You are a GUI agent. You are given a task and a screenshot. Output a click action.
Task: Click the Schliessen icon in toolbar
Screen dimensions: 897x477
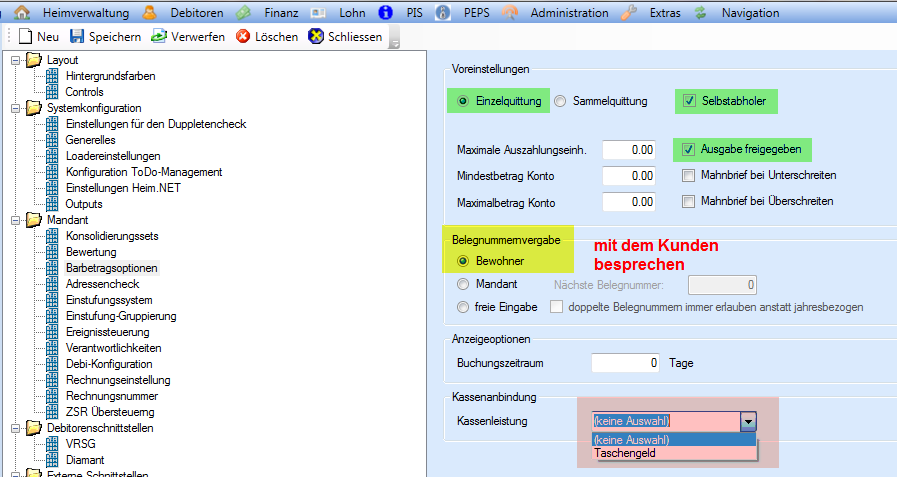click(316, 36)
